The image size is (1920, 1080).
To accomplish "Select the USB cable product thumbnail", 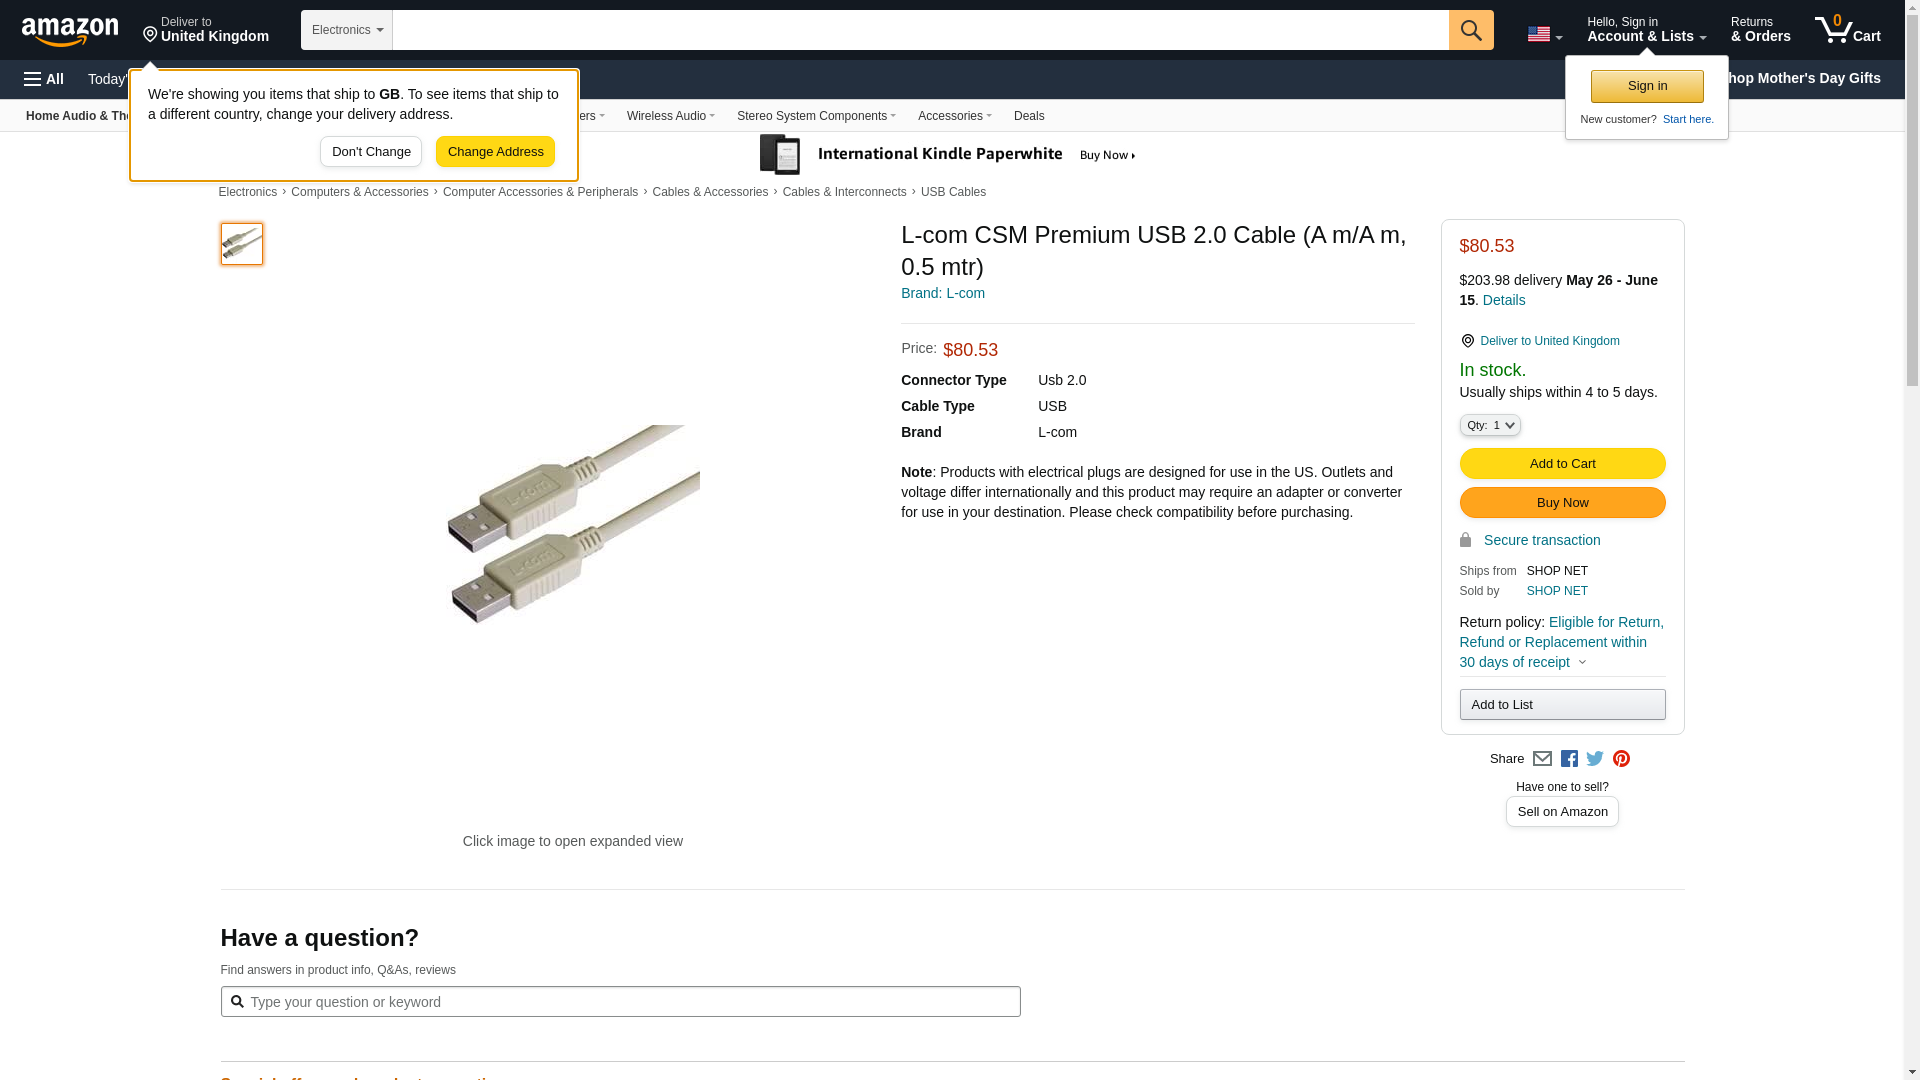I will click(x=242, y=244).
